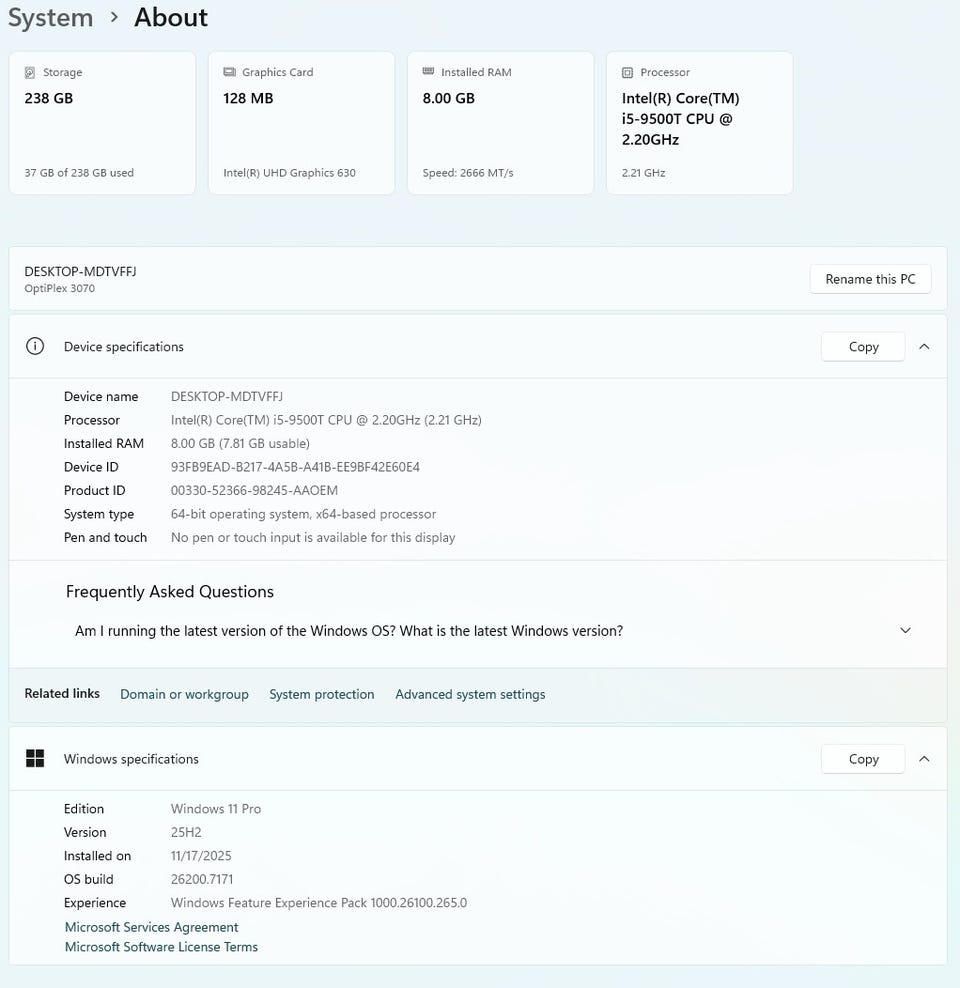The height and width of the screenshot is (988, 960).
Task: Click the Processor chip icon
Action: coord(627,73)
